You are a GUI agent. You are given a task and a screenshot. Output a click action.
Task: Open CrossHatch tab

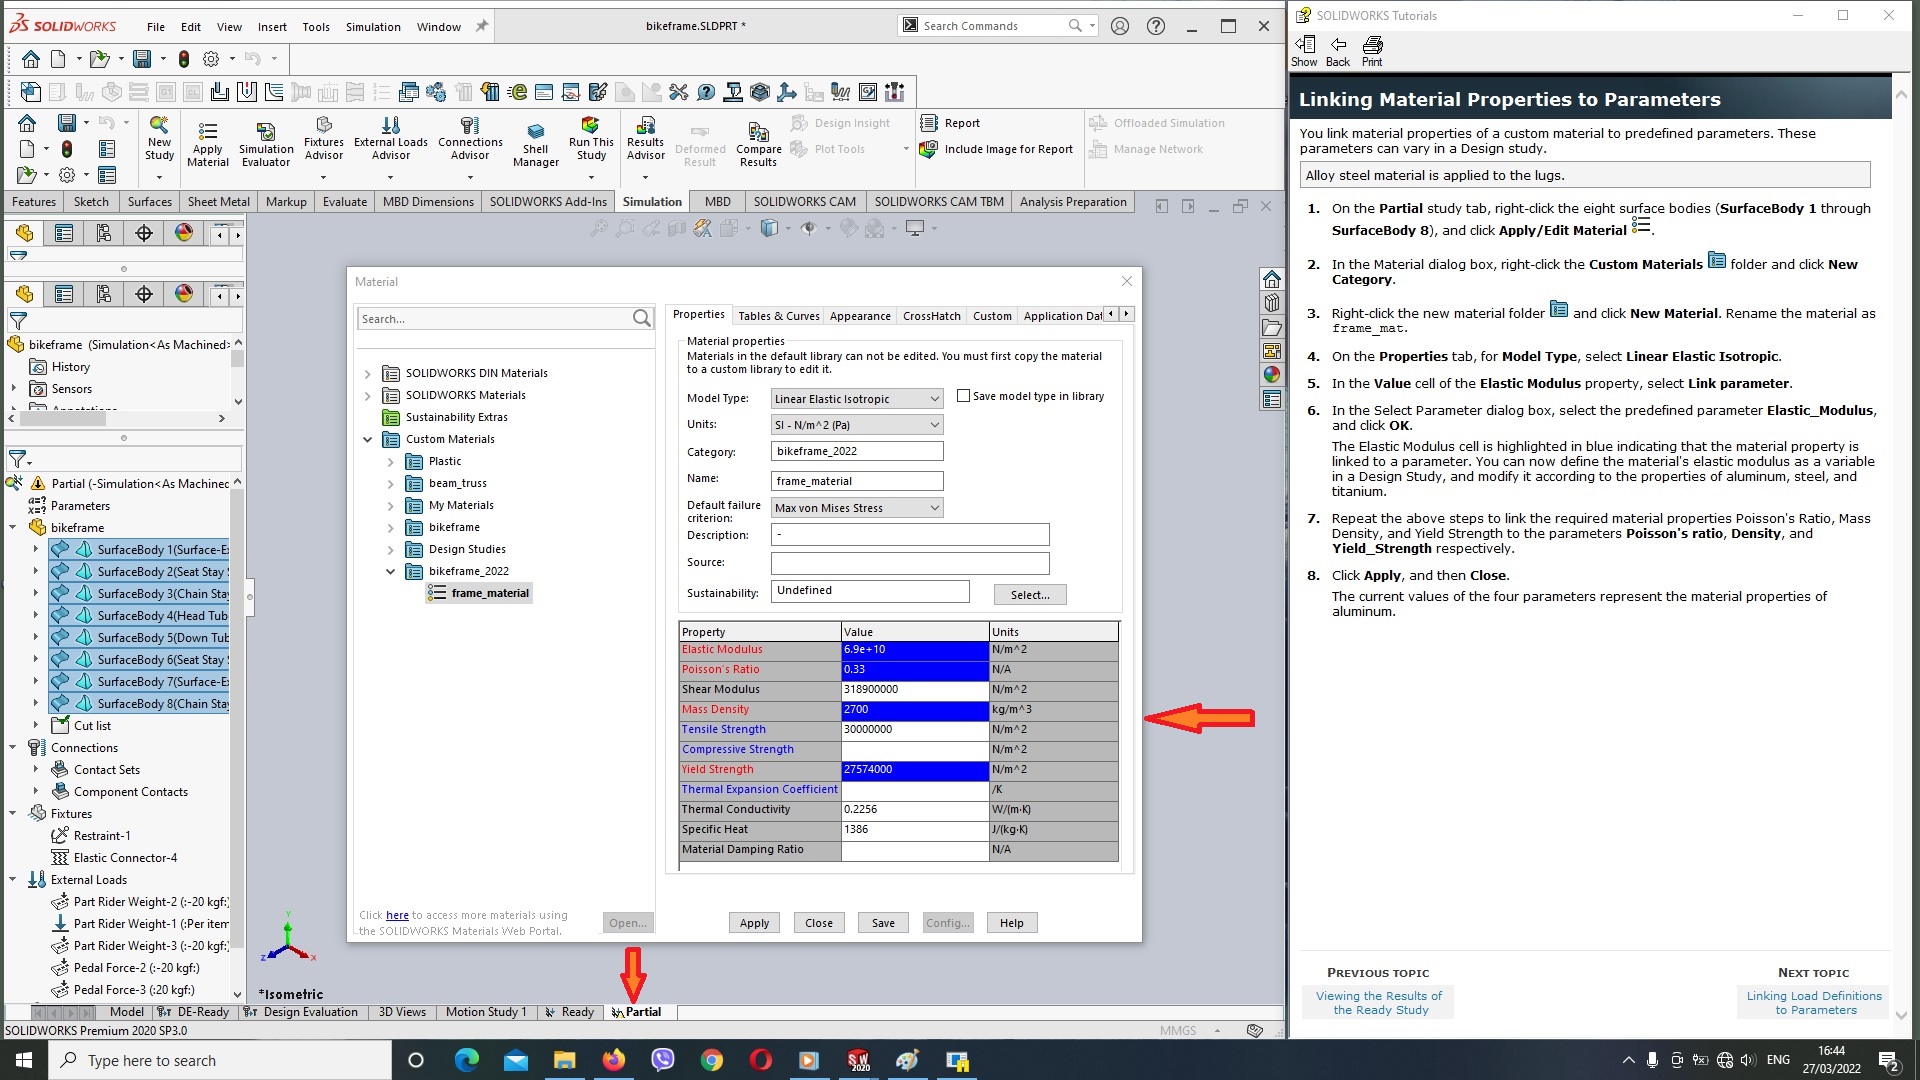pos(931,316)
